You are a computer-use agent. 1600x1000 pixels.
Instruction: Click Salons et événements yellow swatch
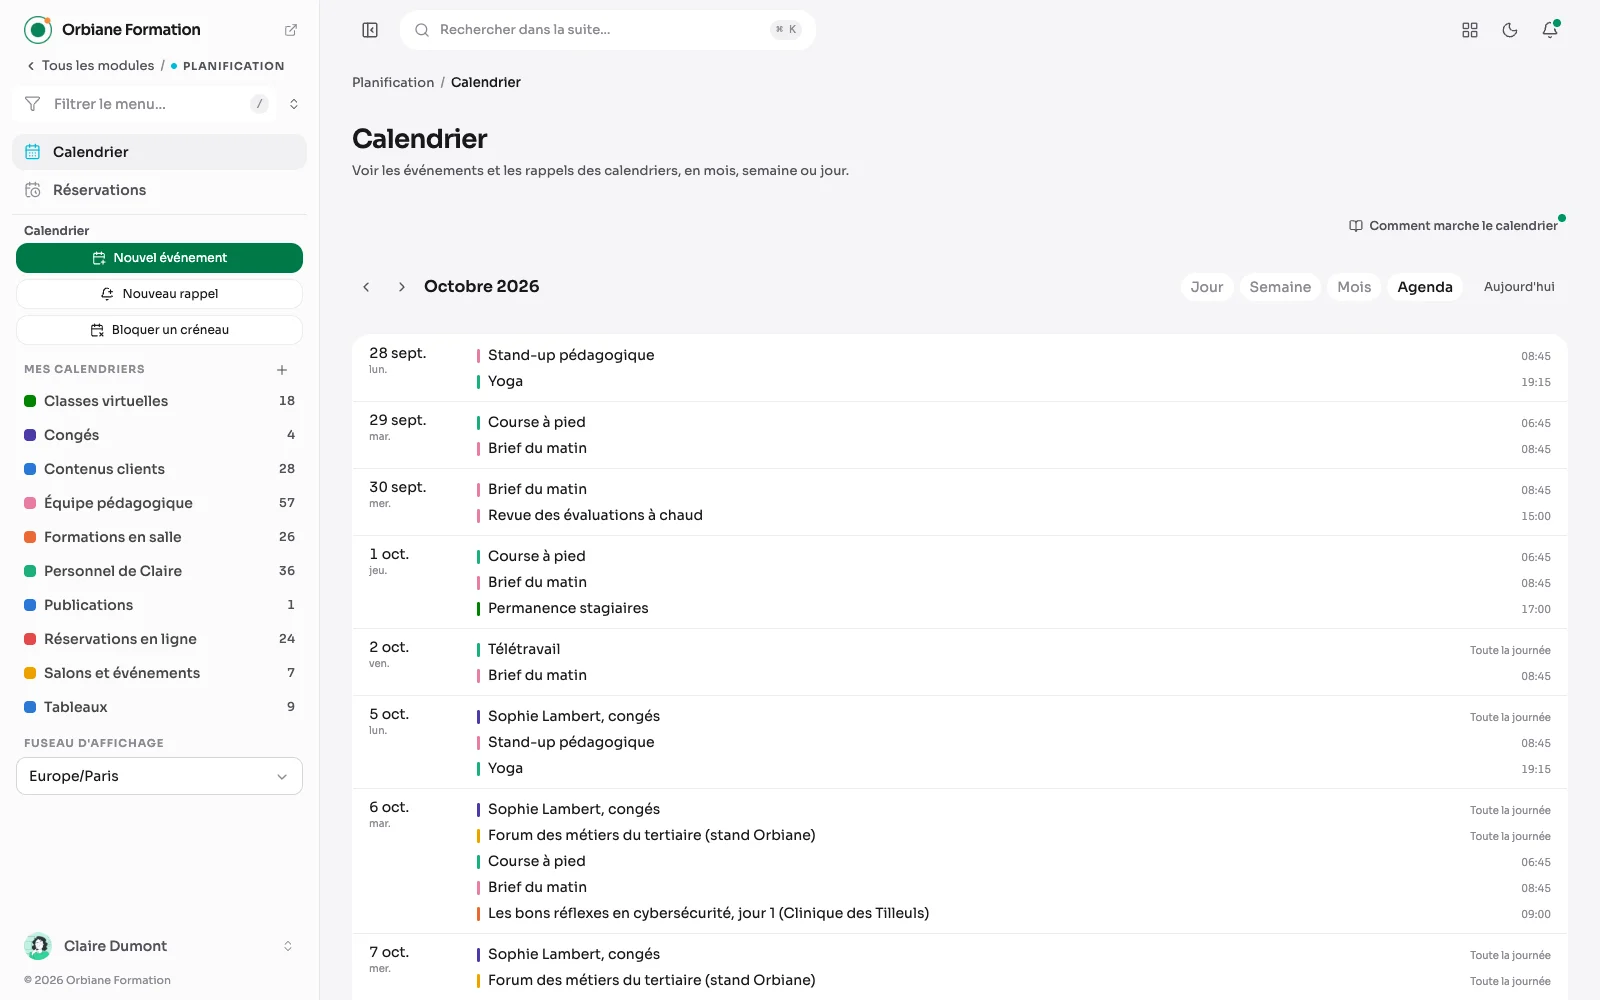tap(30, 673)
